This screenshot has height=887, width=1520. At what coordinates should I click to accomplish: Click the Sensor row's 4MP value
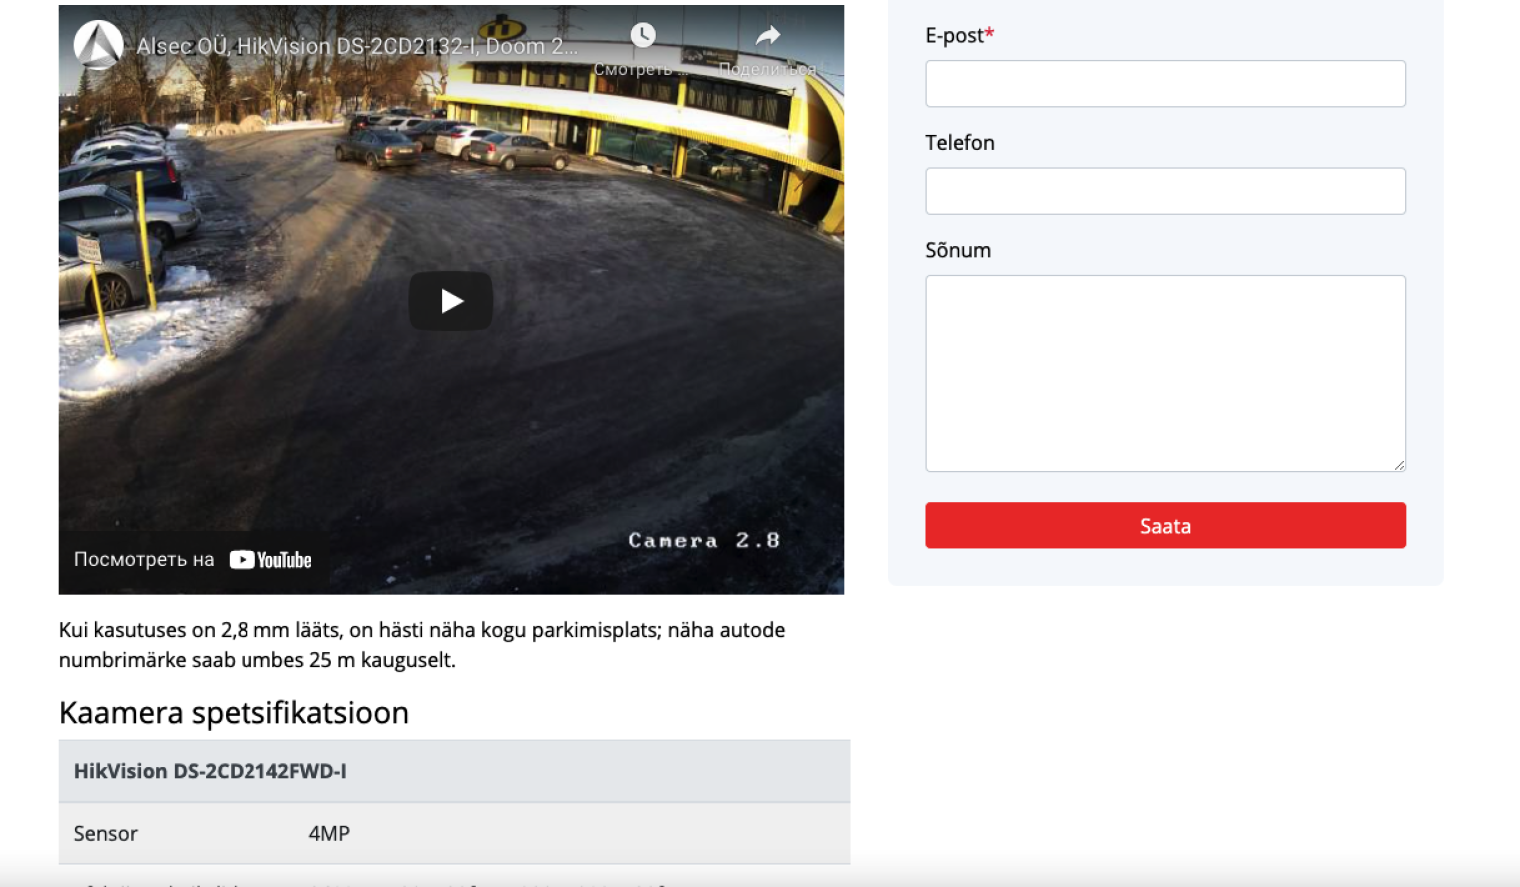(329, 834)
